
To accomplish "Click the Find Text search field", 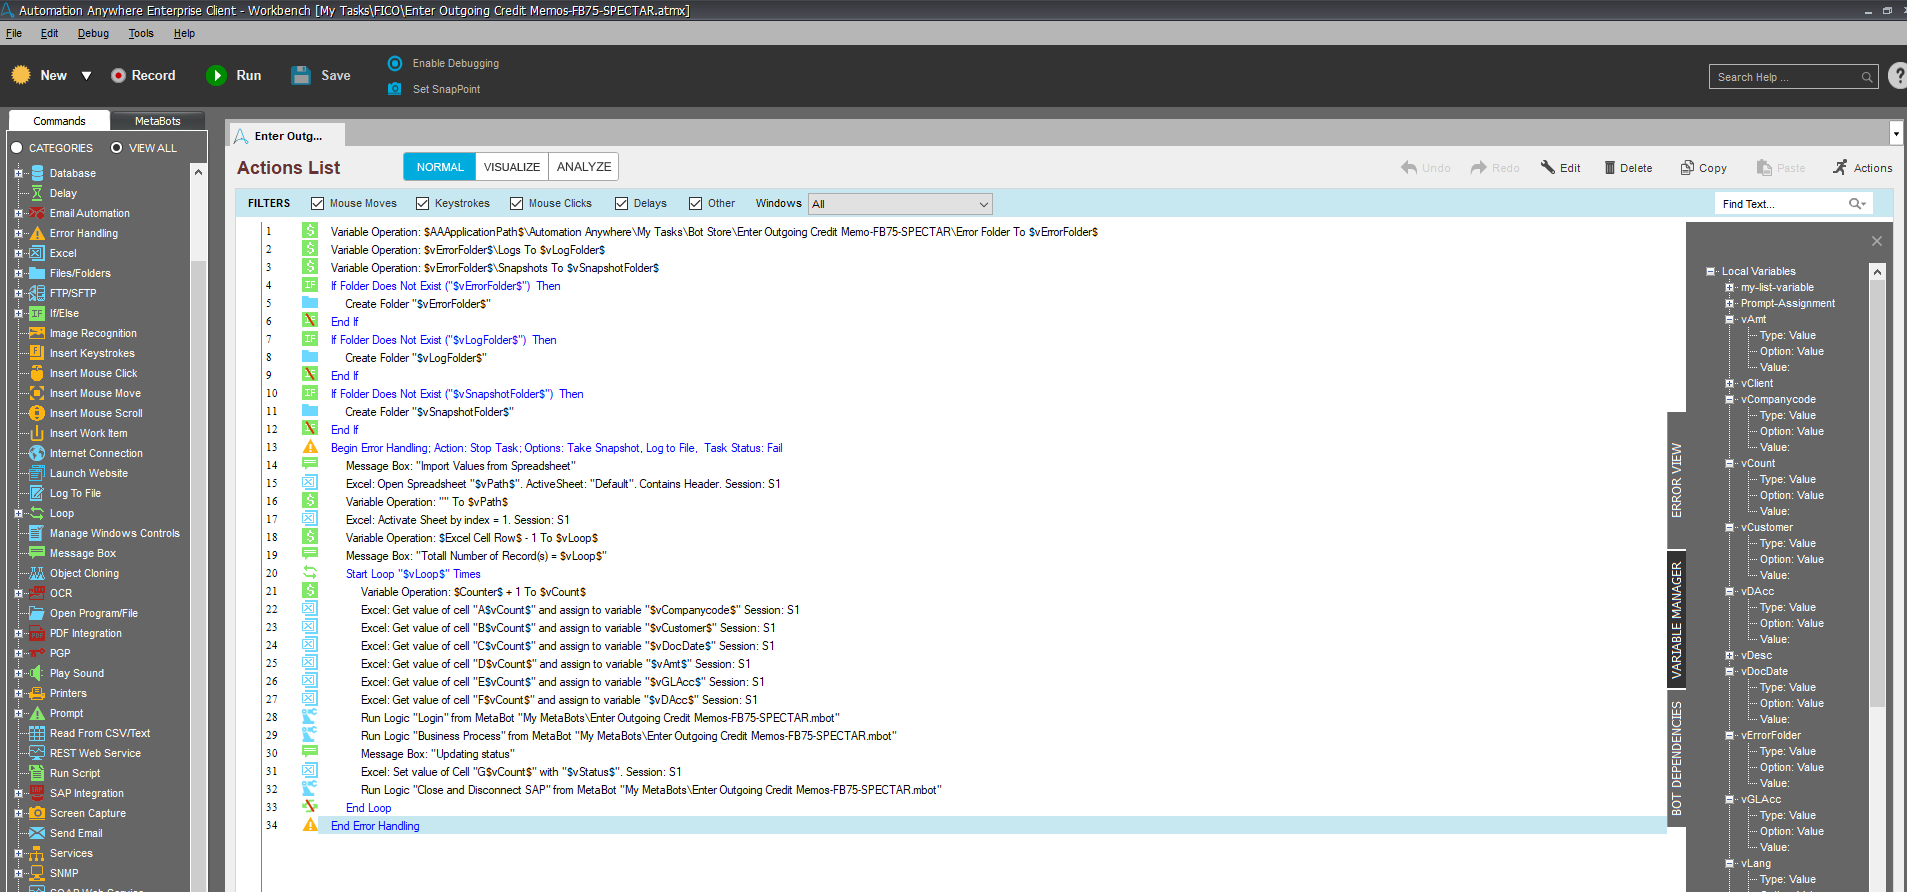I will (1780, 204).
